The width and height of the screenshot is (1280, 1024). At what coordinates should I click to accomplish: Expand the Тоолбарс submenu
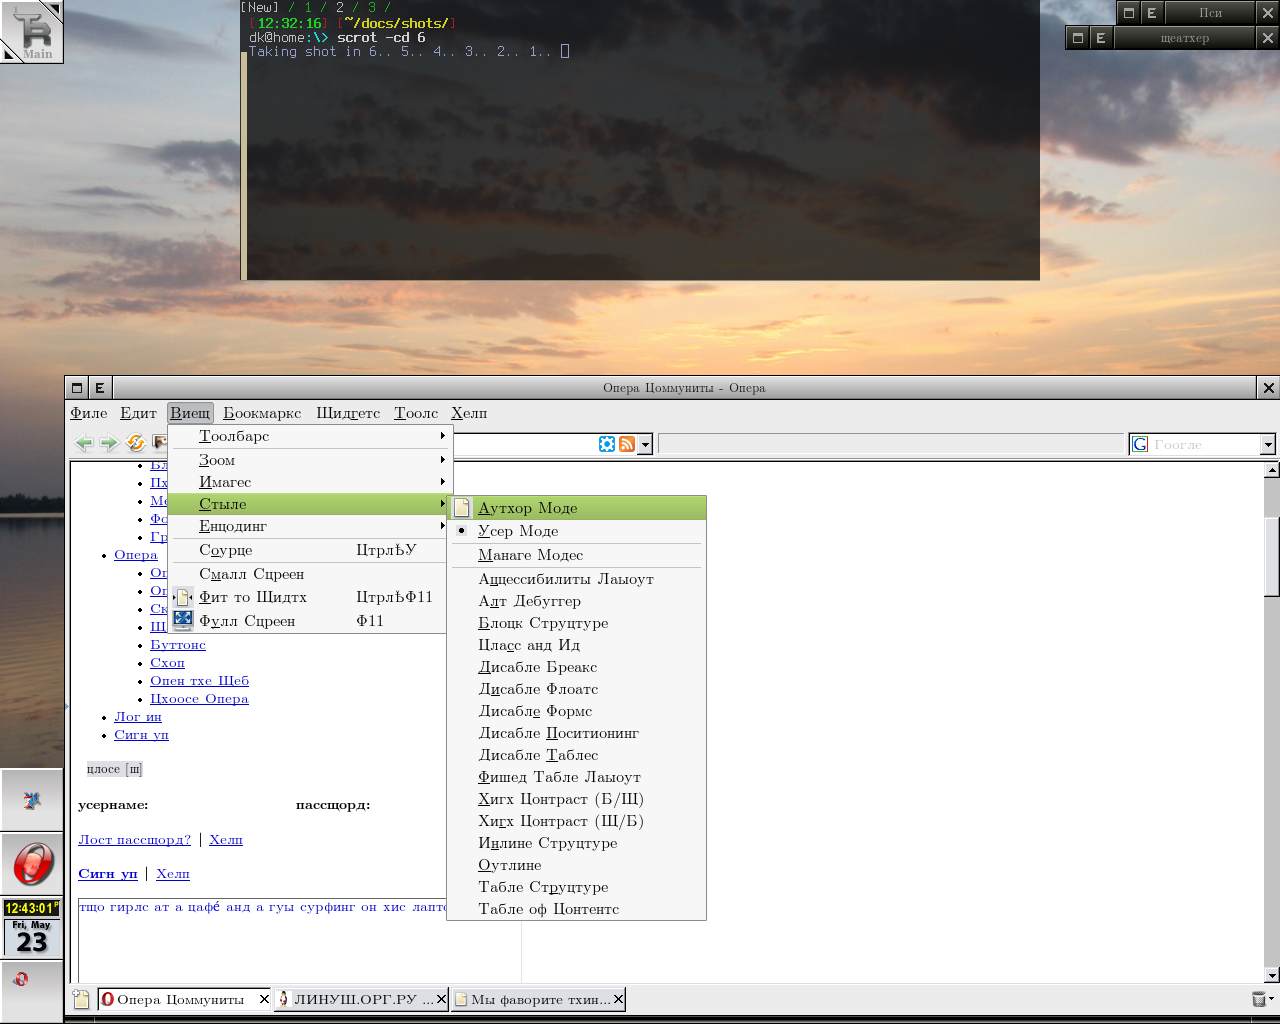pyautogui.click(x=310, y=436)
